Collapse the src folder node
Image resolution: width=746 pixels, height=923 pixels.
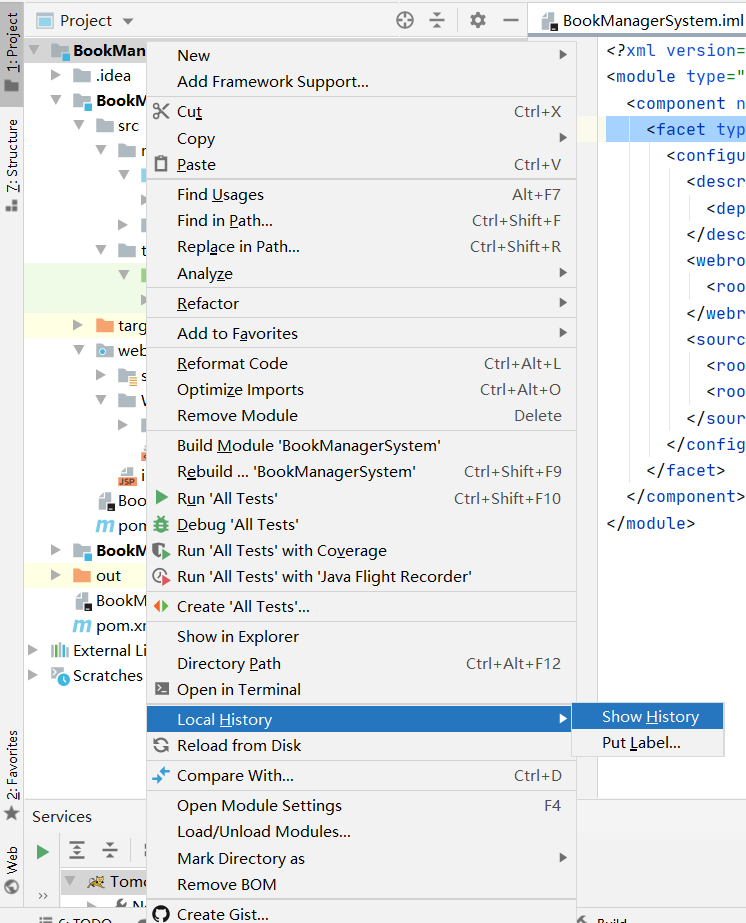point(79,125)
